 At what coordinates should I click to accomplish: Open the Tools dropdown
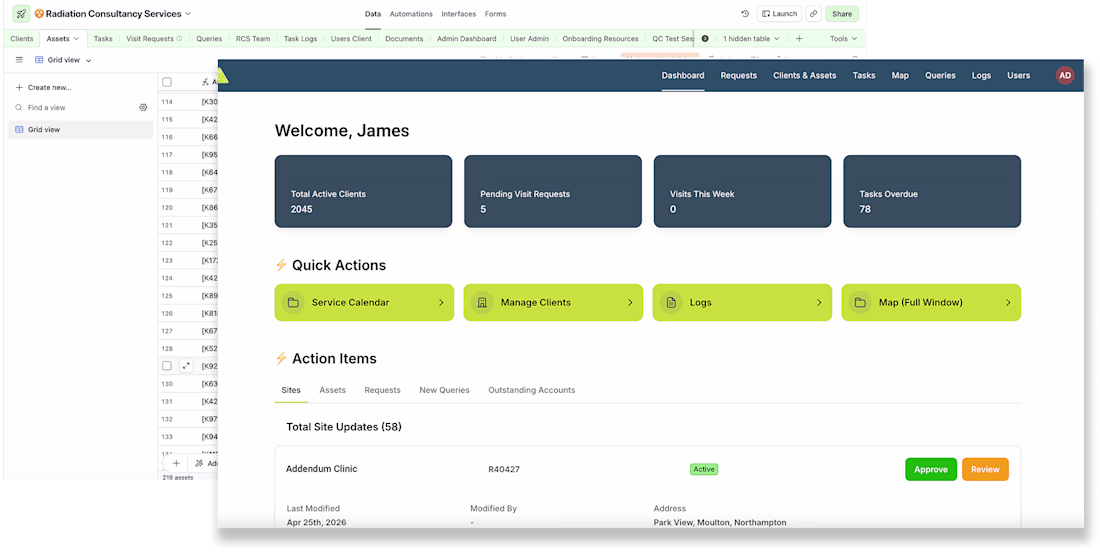844,39
